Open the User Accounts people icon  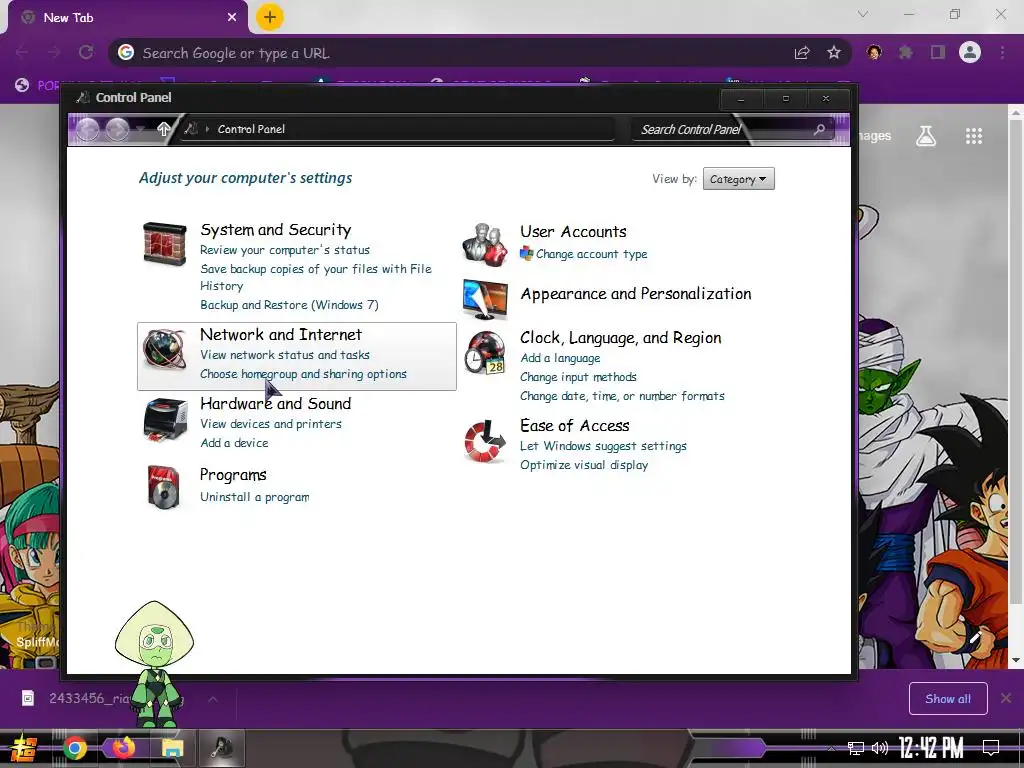(x=485, y=244)
